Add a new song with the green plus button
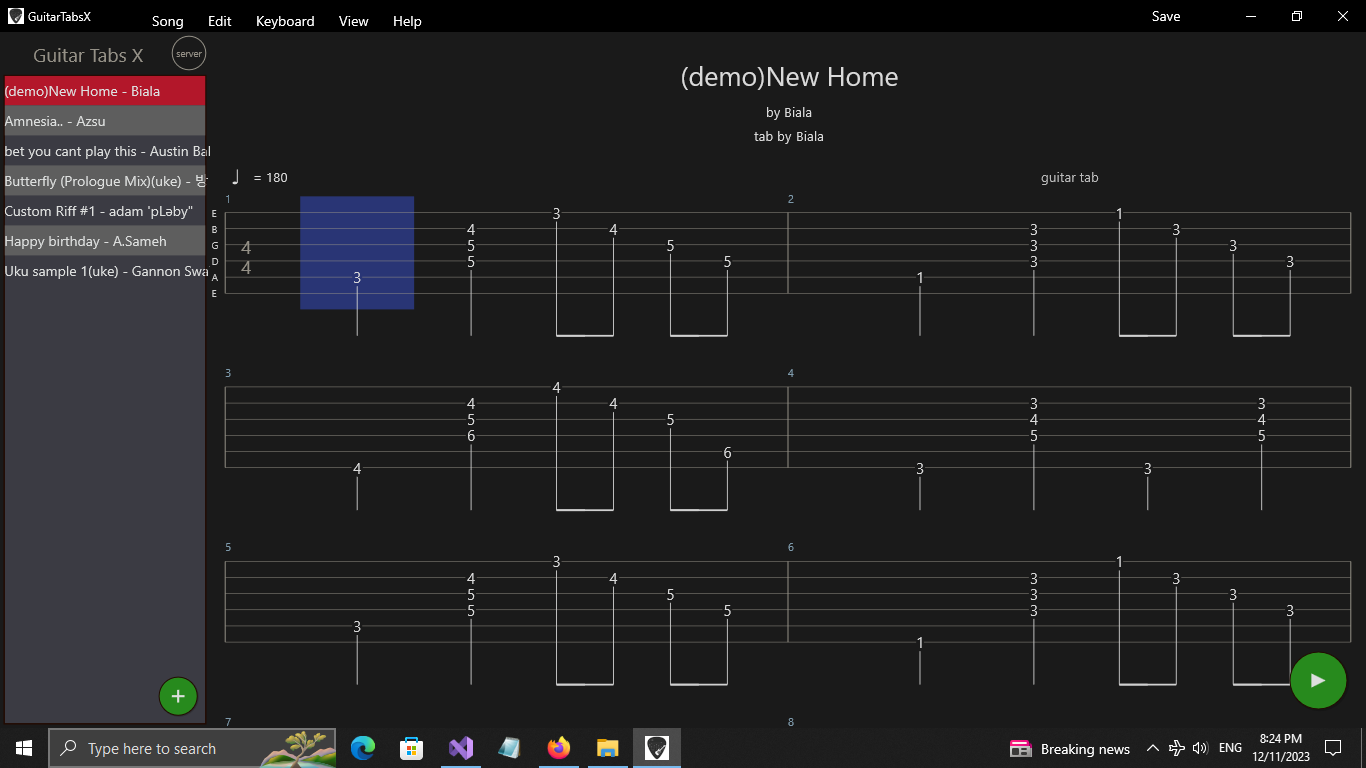This screenshot has width=1366, height=768. click(x=178, y=695)
